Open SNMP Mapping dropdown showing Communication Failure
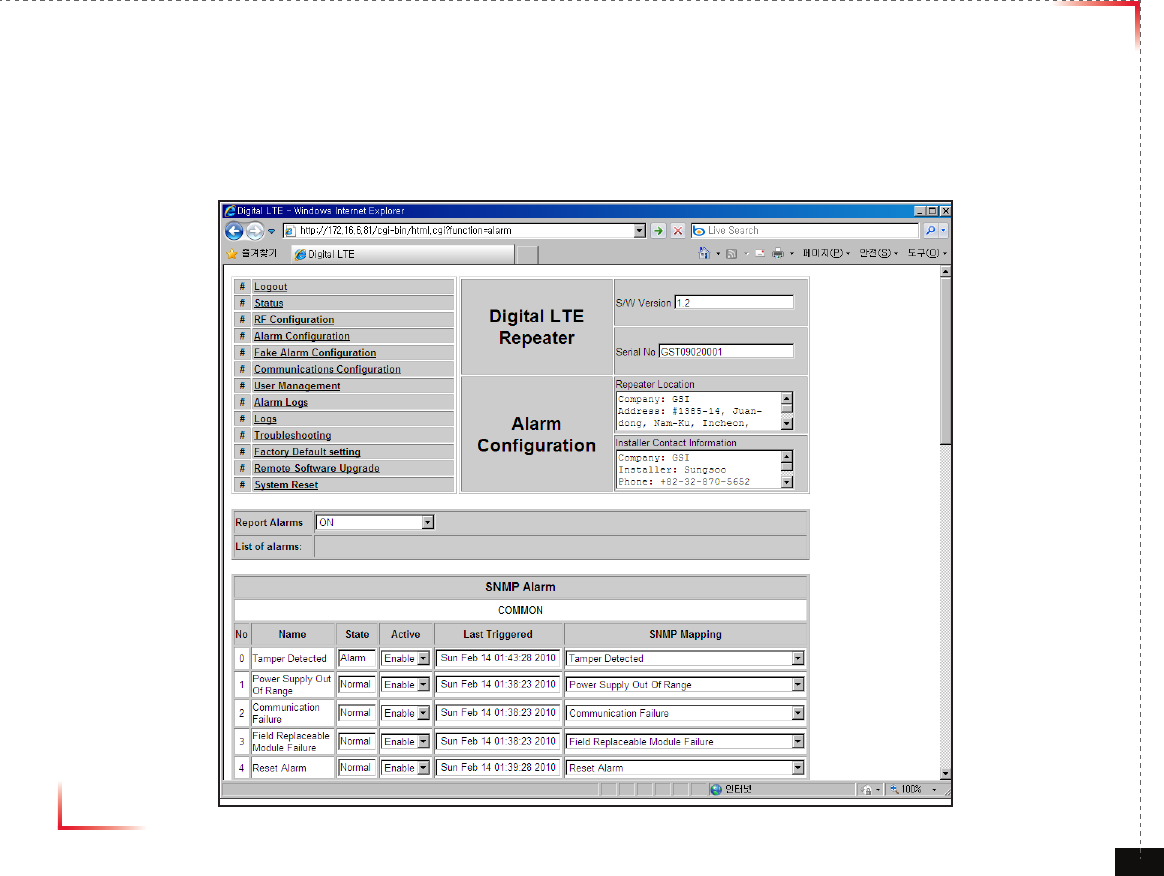 [797, 713]
